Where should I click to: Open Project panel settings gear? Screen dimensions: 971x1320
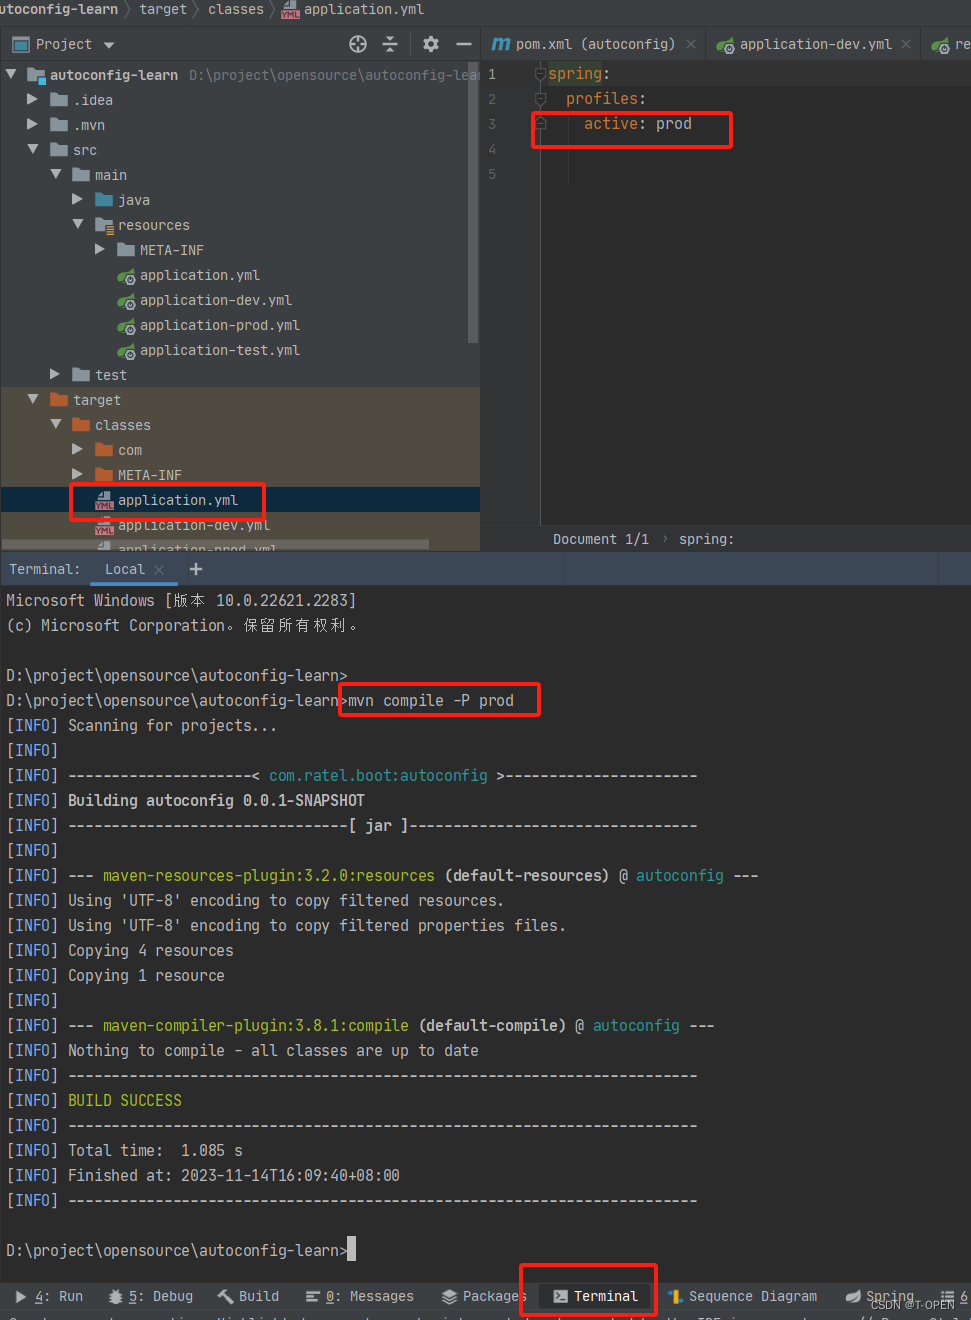(x=431, y=44)
